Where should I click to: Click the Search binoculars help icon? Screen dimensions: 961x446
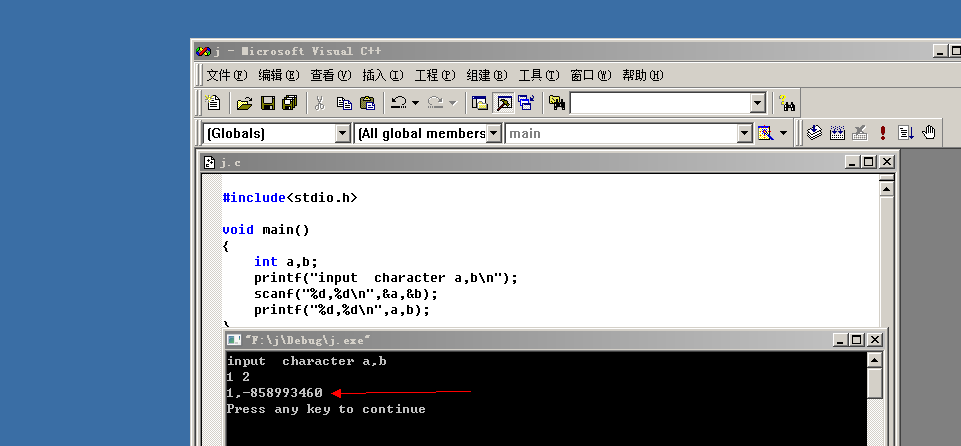tap(787, 103)
